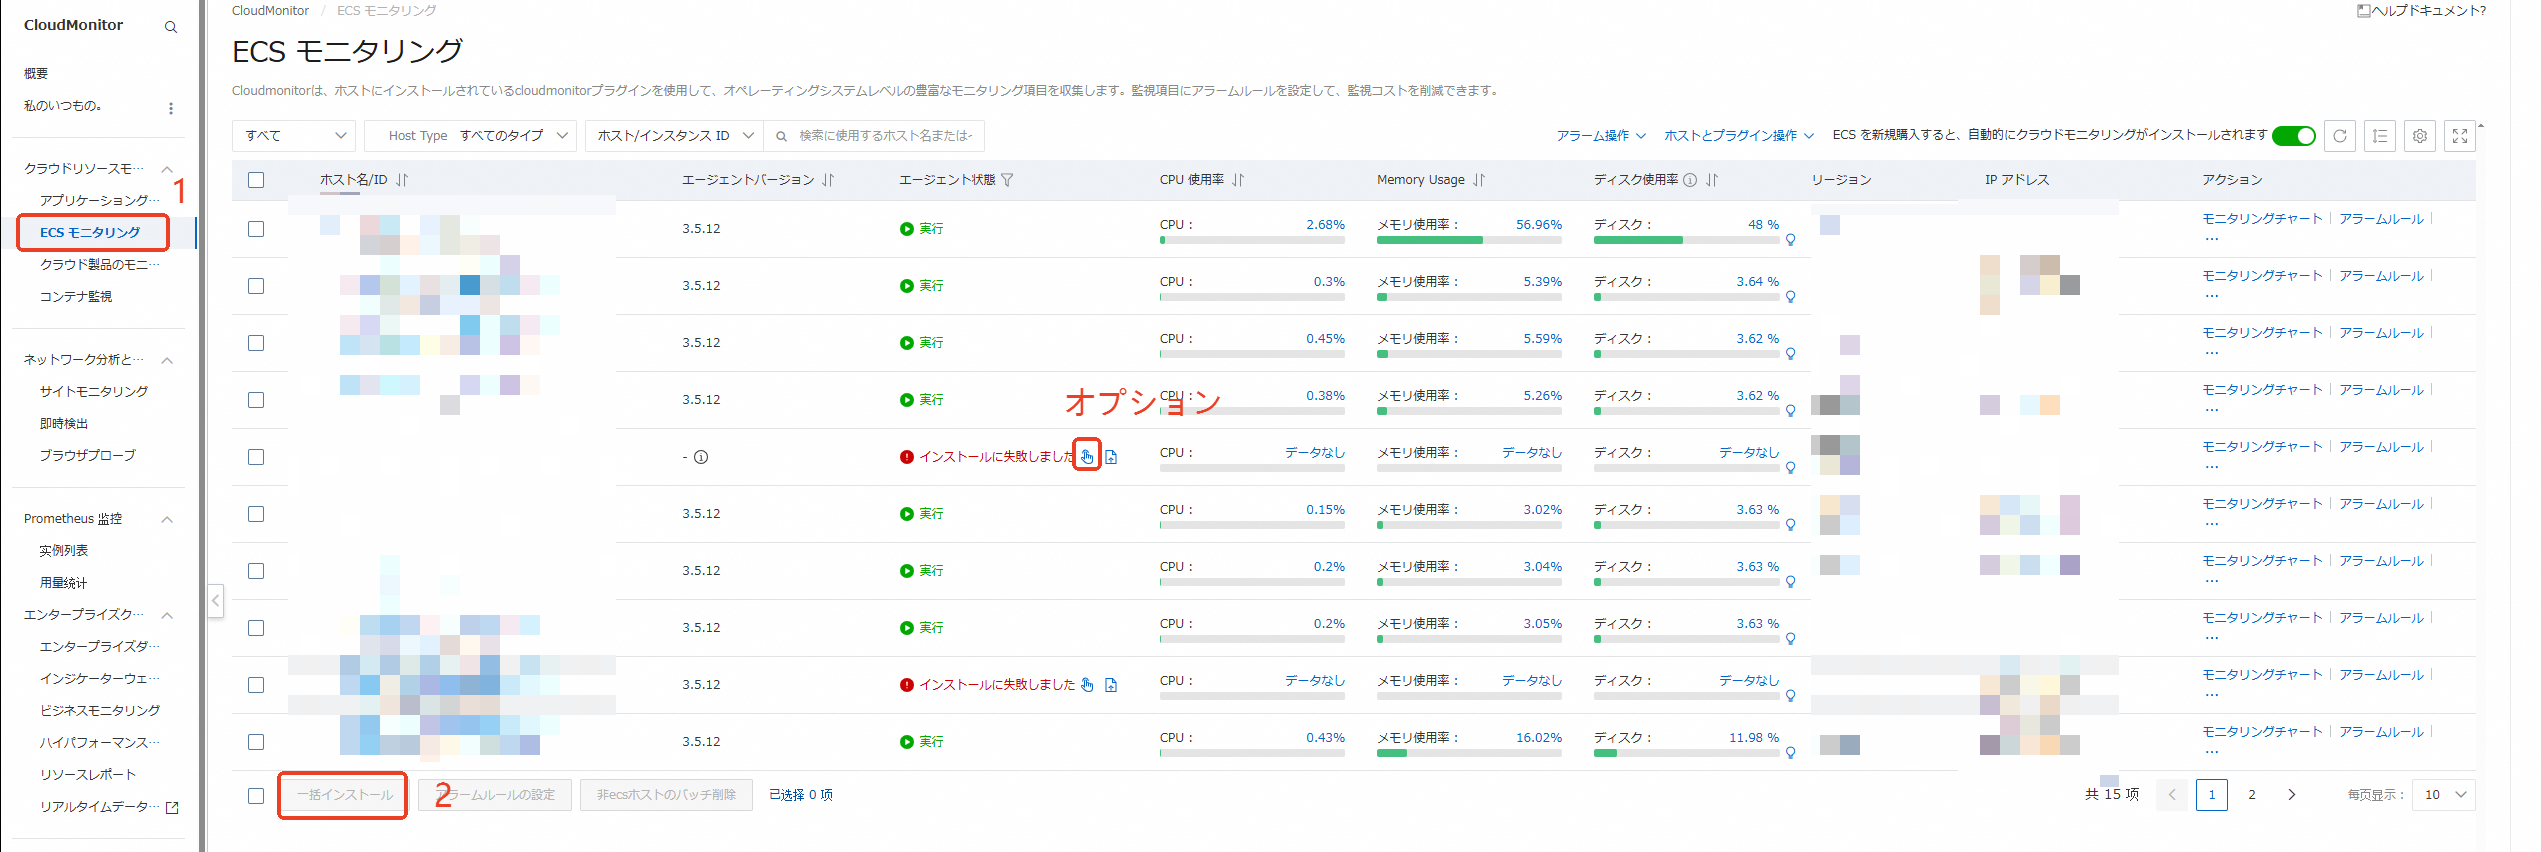Focus the host name search input field

coord(885,136)
